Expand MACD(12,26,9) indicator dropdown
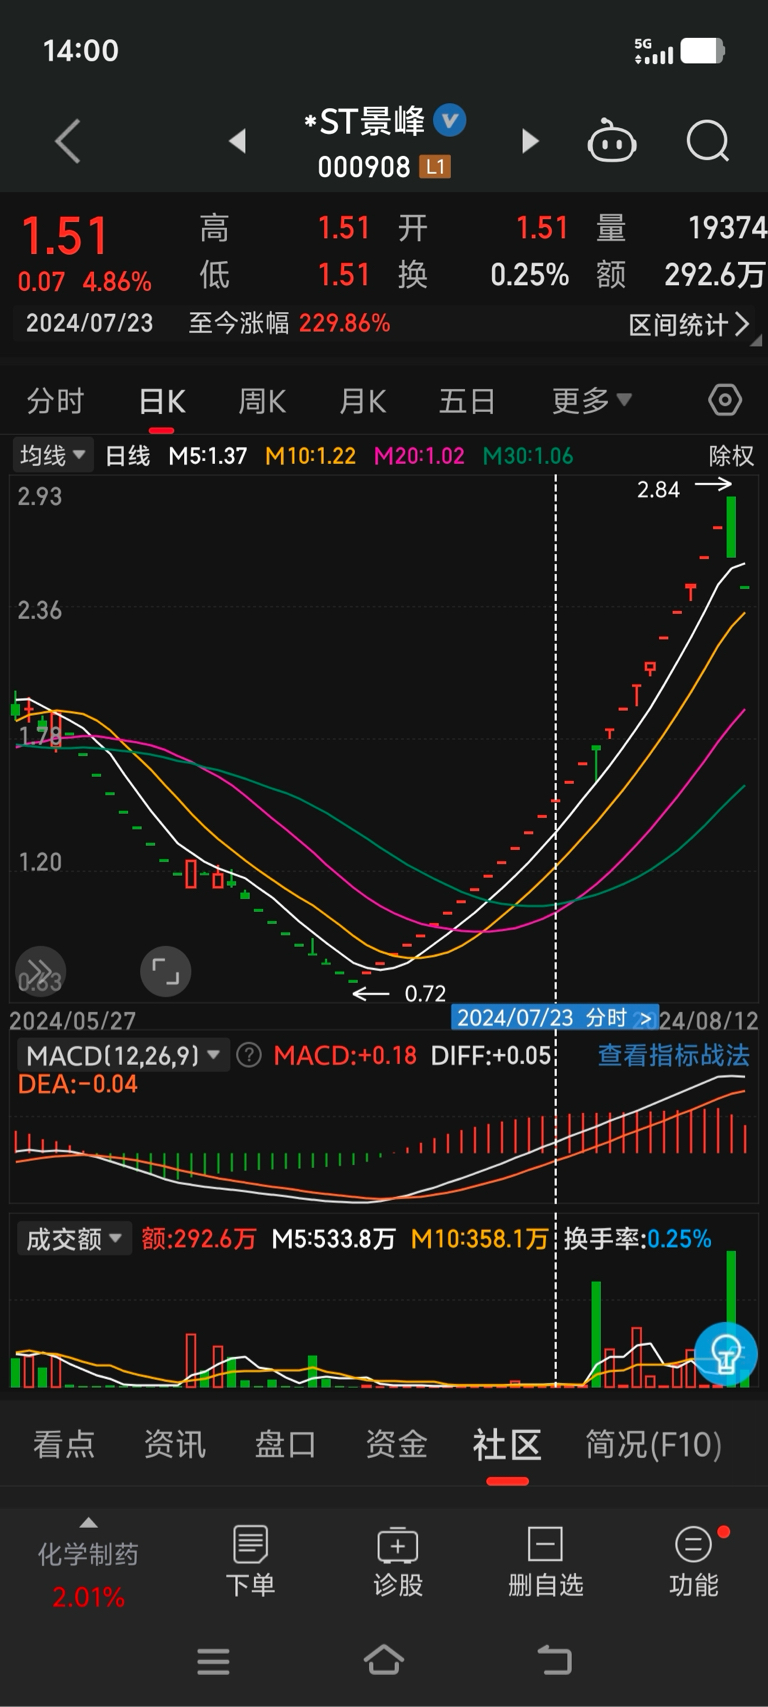 pos(123,1055)
